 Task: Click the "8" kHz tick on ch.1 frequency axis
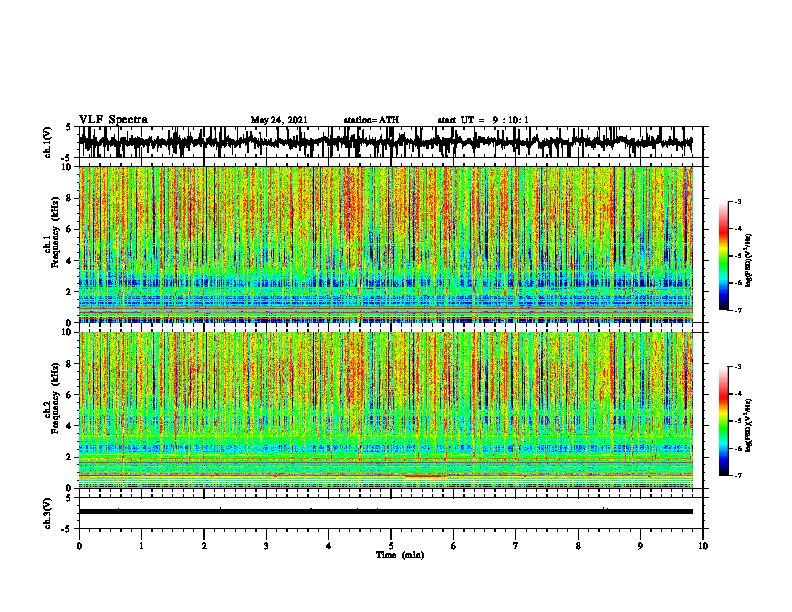pos(70,198)
